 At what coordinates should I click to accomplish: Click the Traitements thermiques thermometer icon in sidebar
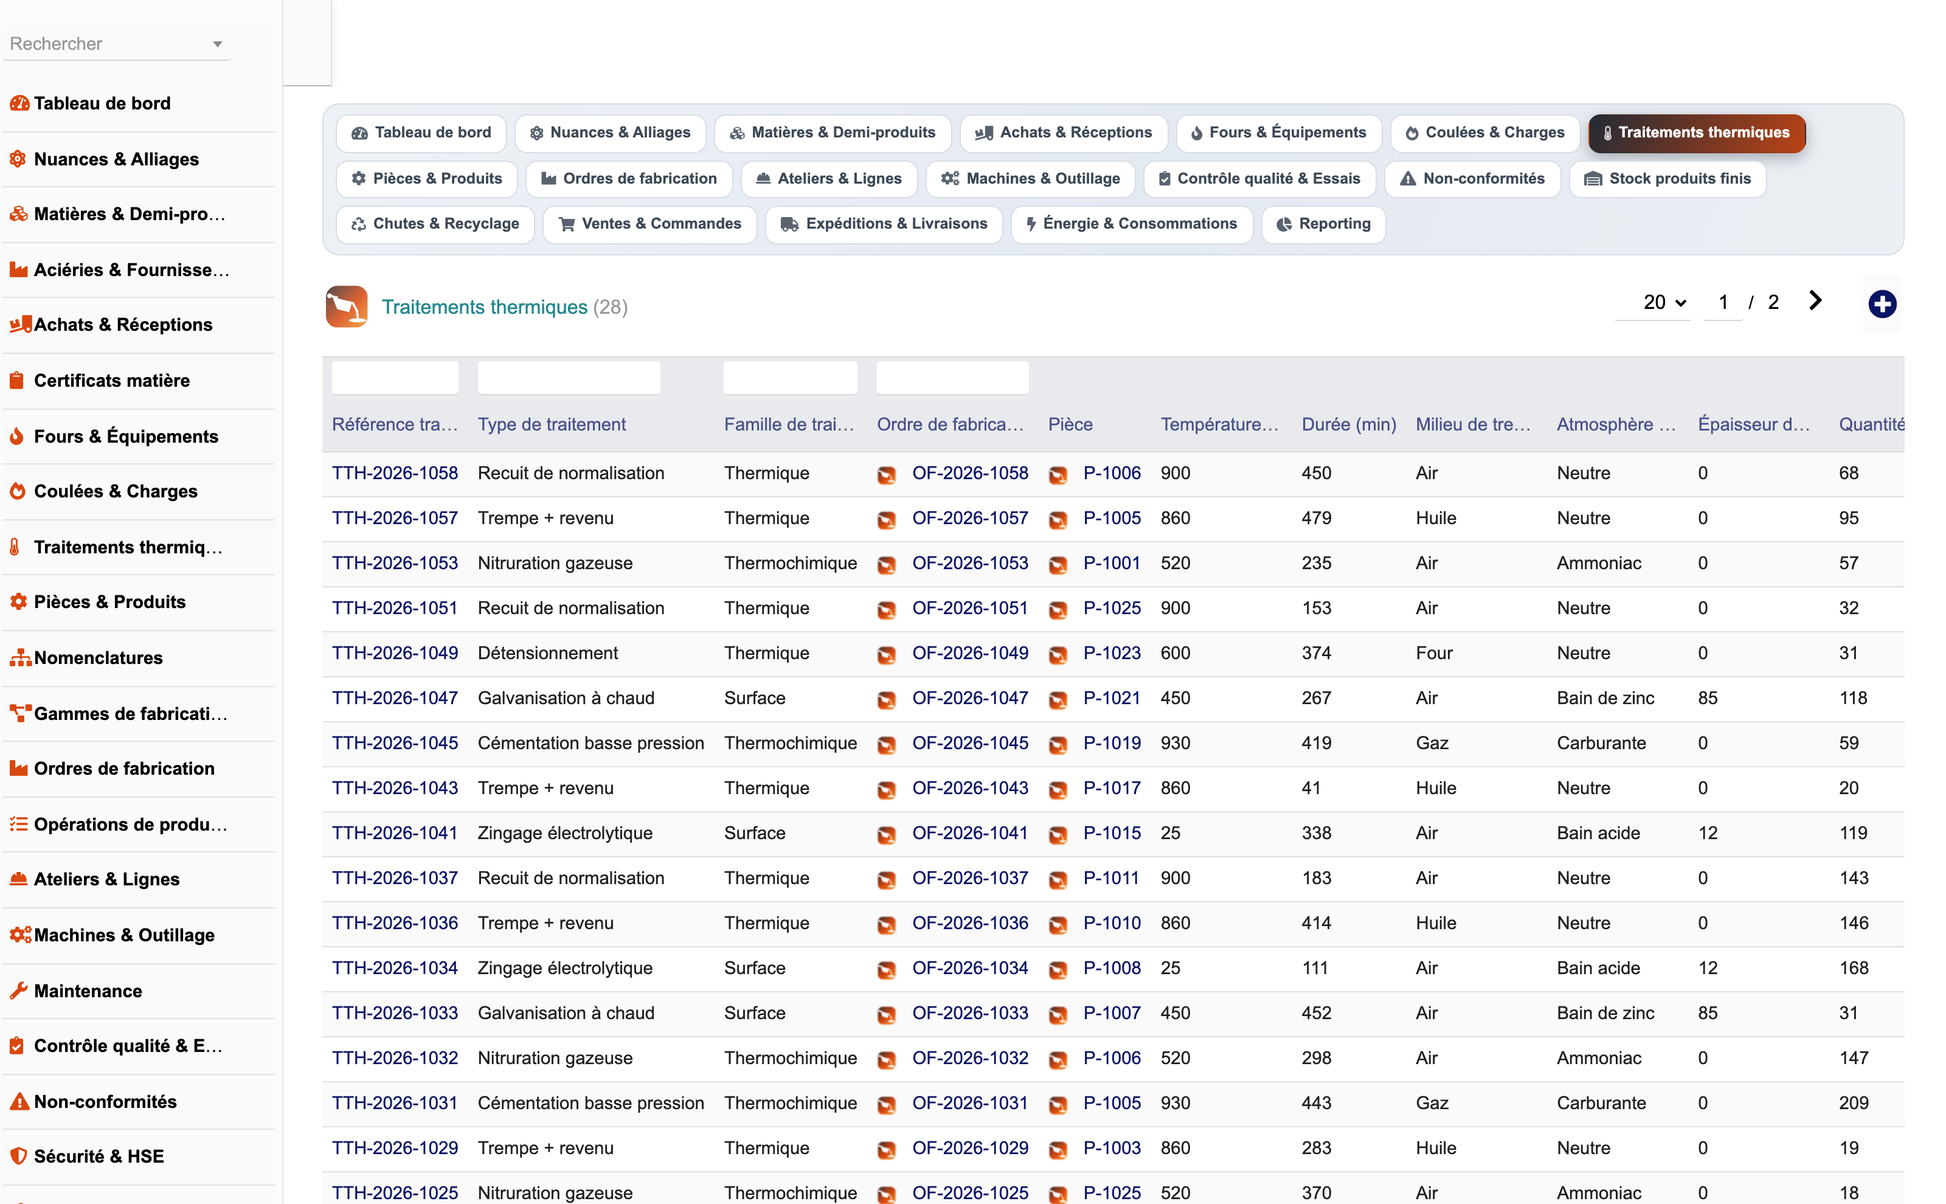pyautogui.click(x=15, y=547)
